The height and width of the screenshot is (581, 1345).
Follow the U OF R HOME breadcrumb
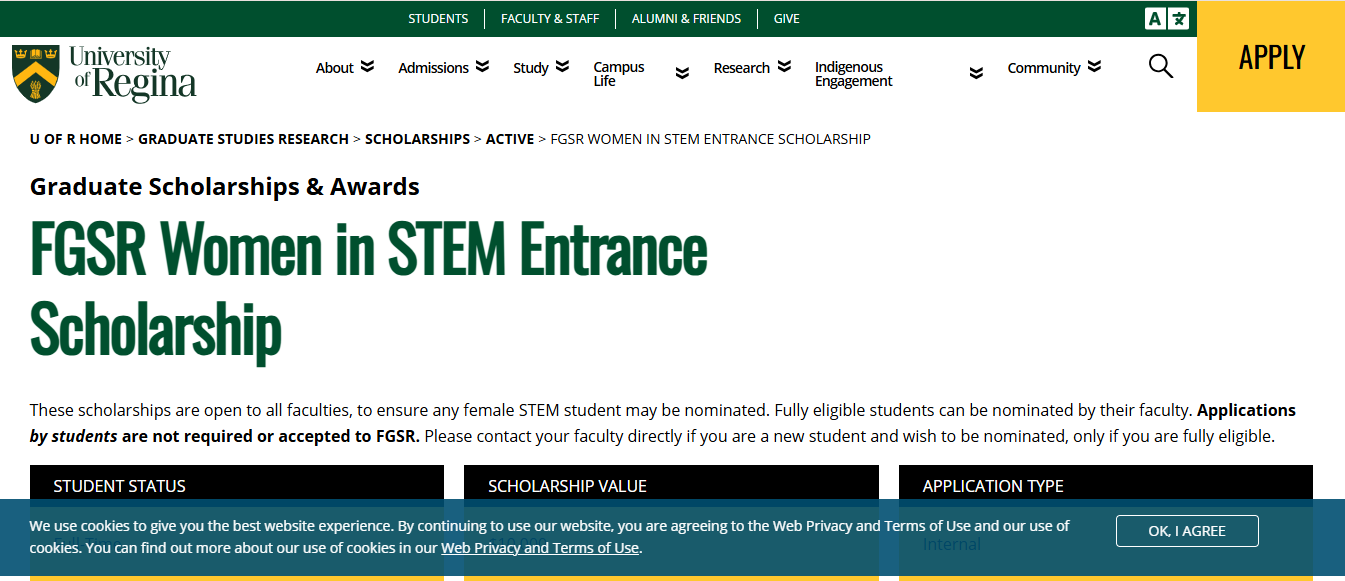tap(76, 139)
